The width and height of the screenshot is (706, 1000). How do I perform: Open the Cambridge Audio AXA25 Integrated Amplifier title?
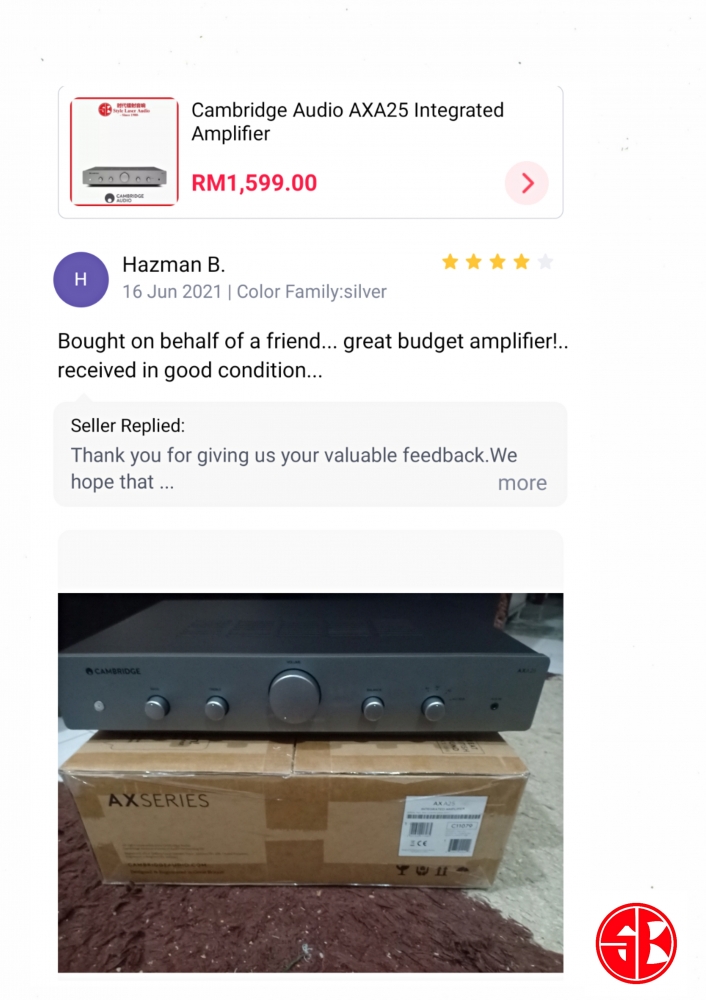pyautogui.click(x=348, y=121)
